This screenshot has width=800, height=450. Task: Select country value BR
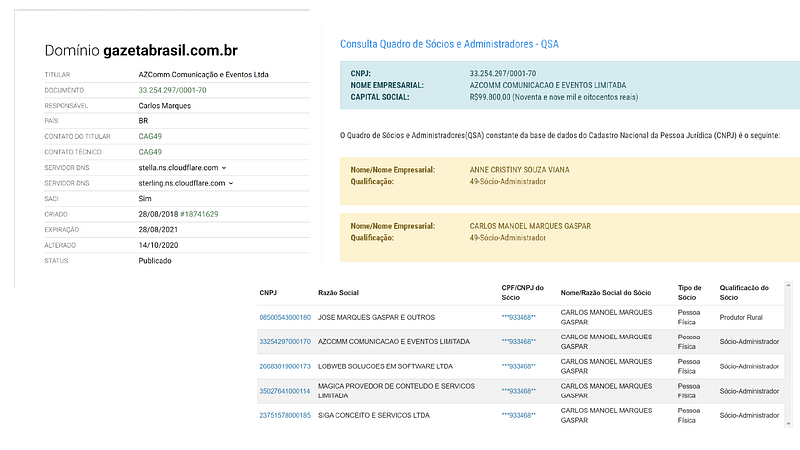coord(143,121)
